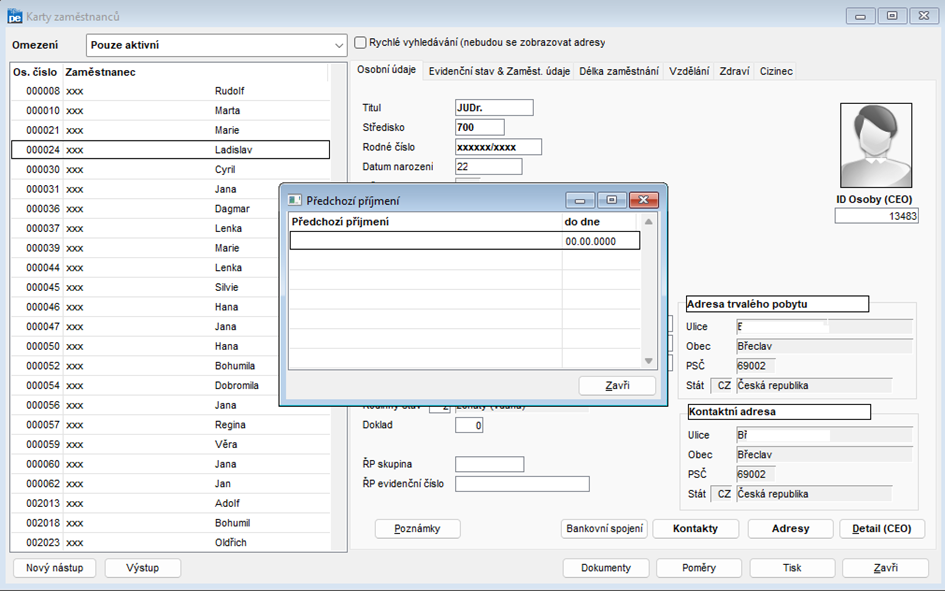Viewport: 945px width, 591px height.
Task: Select employee row 000010 Marta
Action: [x=171, y=111]
